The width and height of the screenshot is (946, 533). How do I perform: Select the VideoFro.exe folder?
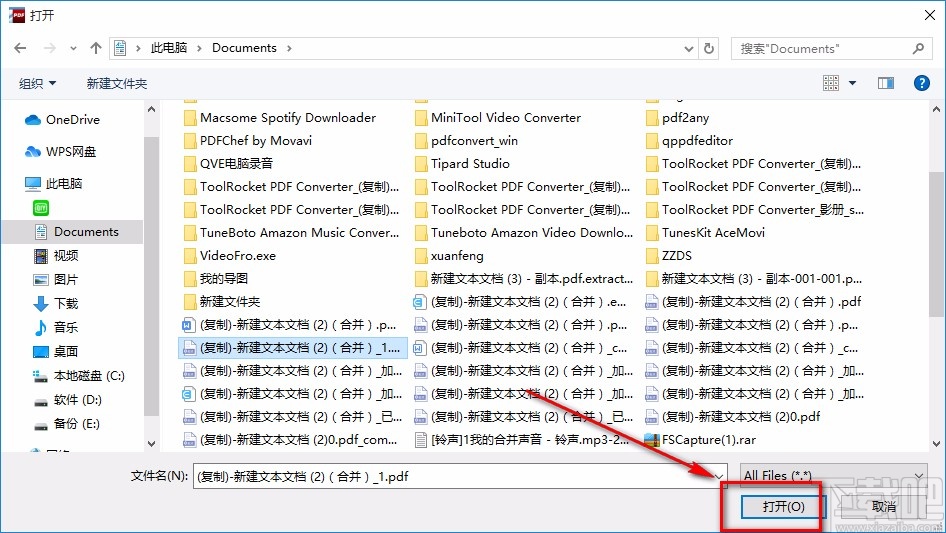[229, 255]
